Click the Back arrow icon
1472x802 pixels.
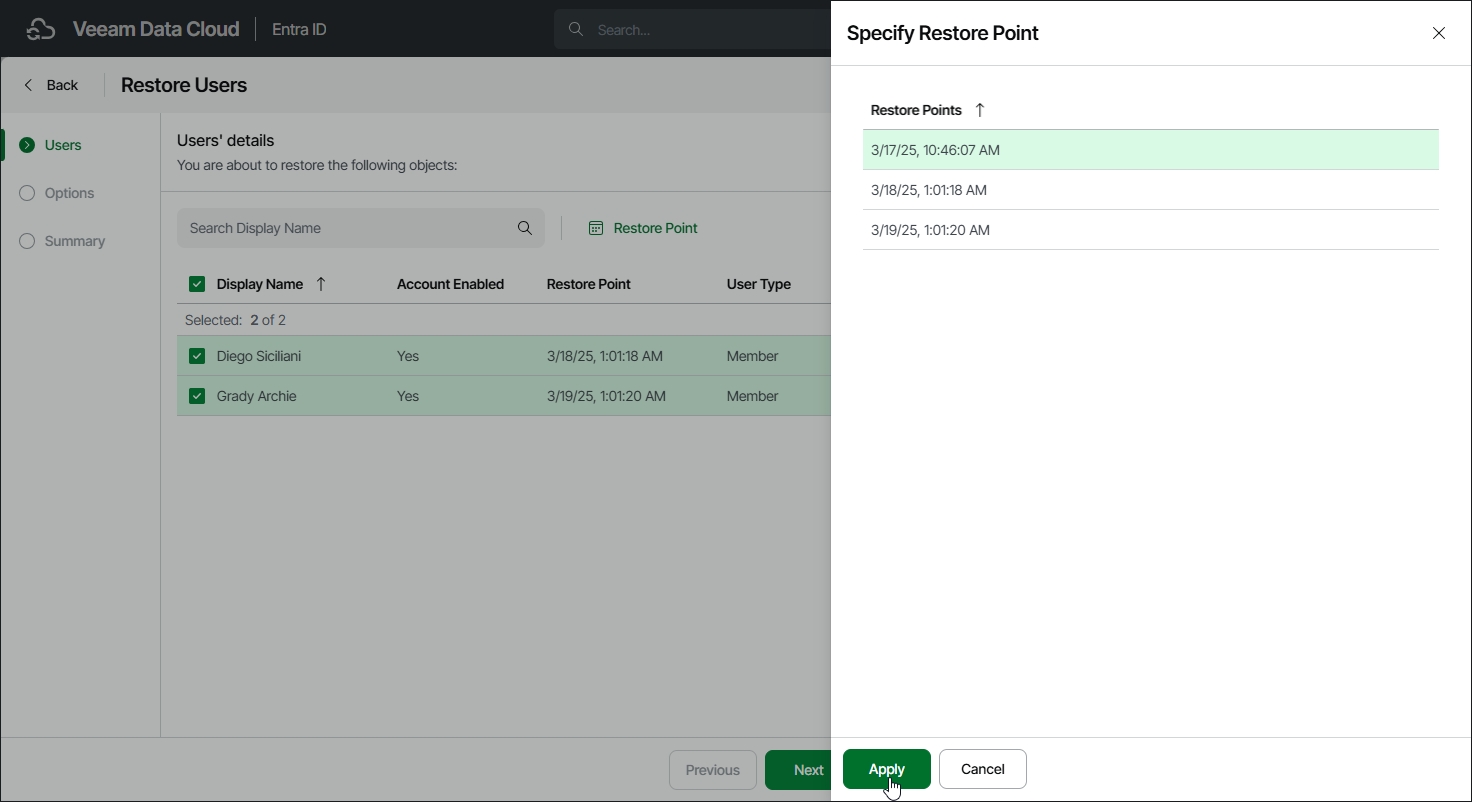tap(28, 85)
